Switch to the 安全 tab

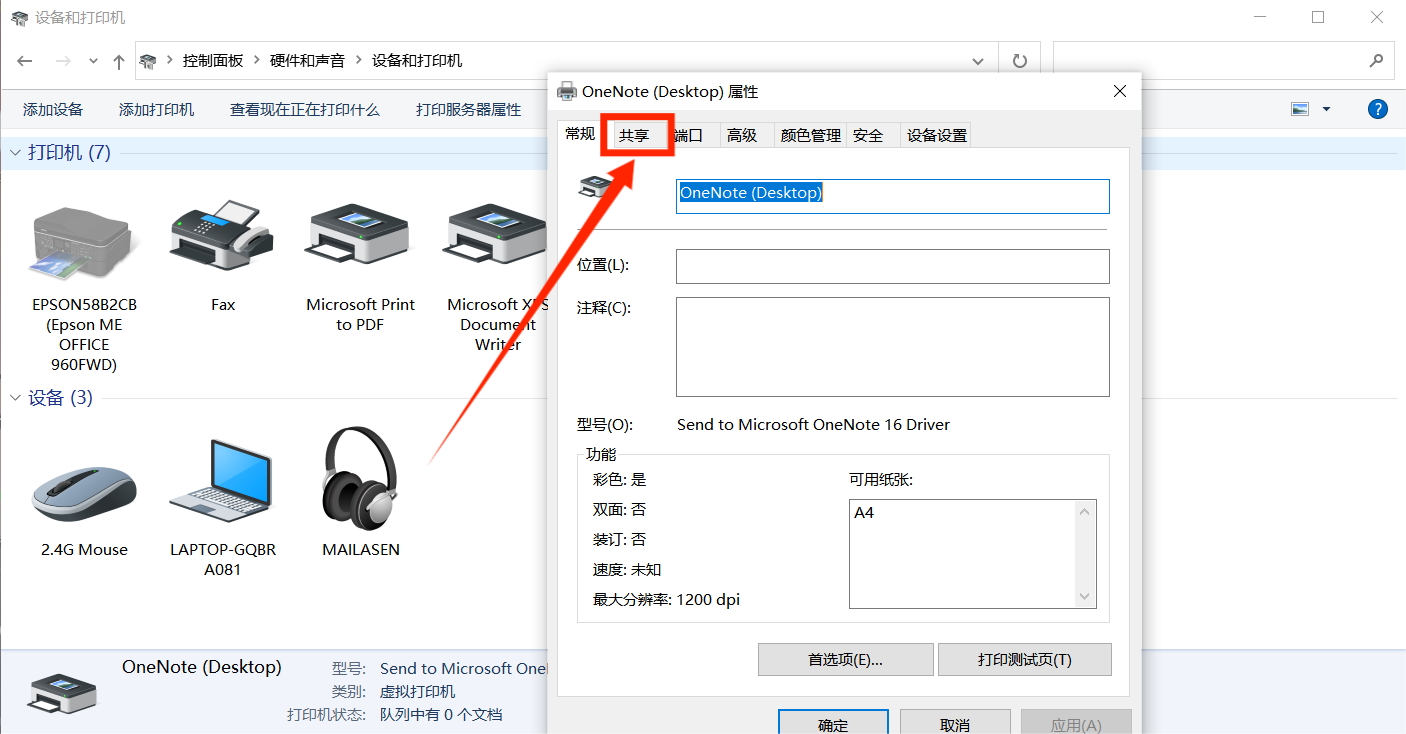pyautogui.click(x=868, y=136)
